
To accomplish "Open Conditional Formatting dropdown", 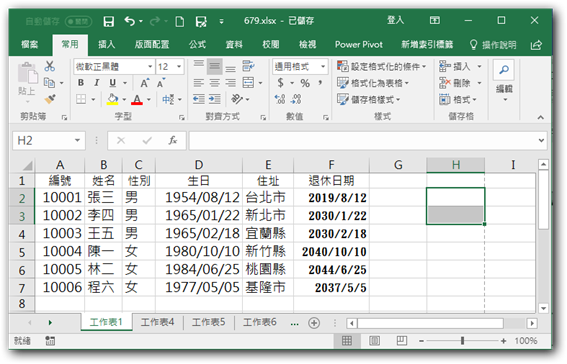I will 381,67.
